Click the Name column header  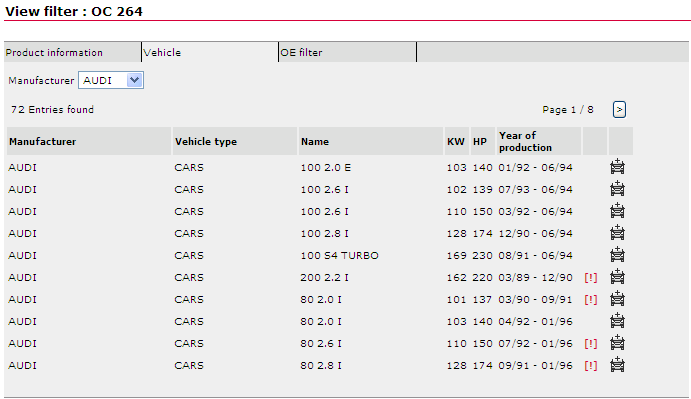coord(371,142)
